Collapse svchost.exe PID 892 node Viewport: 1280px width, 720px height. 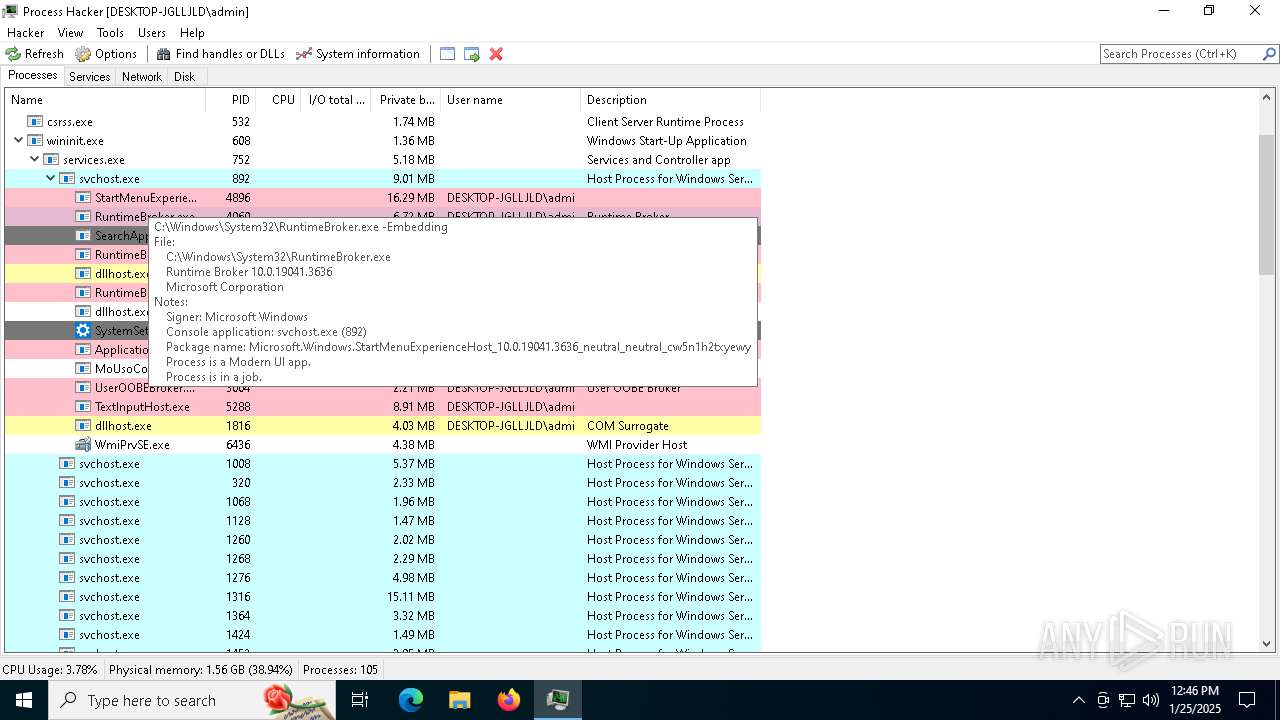click(x=51, y=179)
